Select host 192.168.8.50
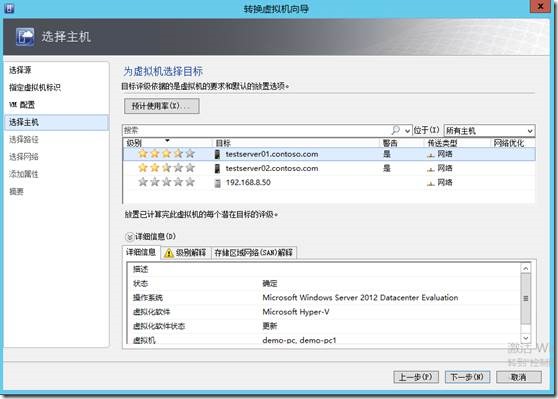This screenshot has width=558, height=399. [248, 183]
